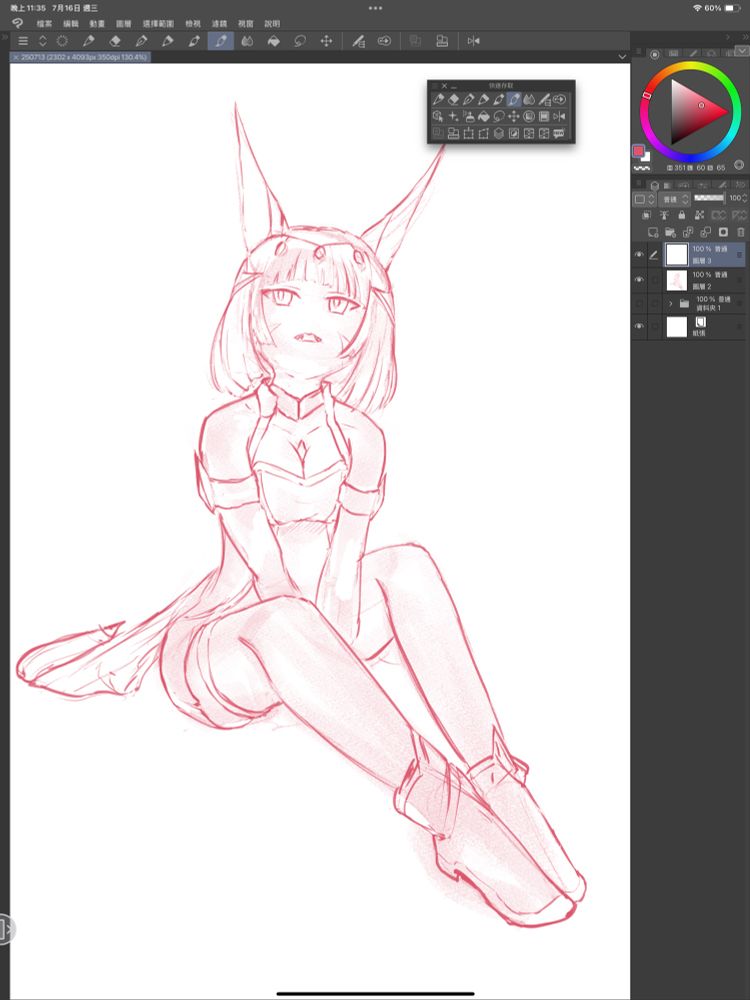Expand the left tool palette double-arrow

tap(4, 37)
